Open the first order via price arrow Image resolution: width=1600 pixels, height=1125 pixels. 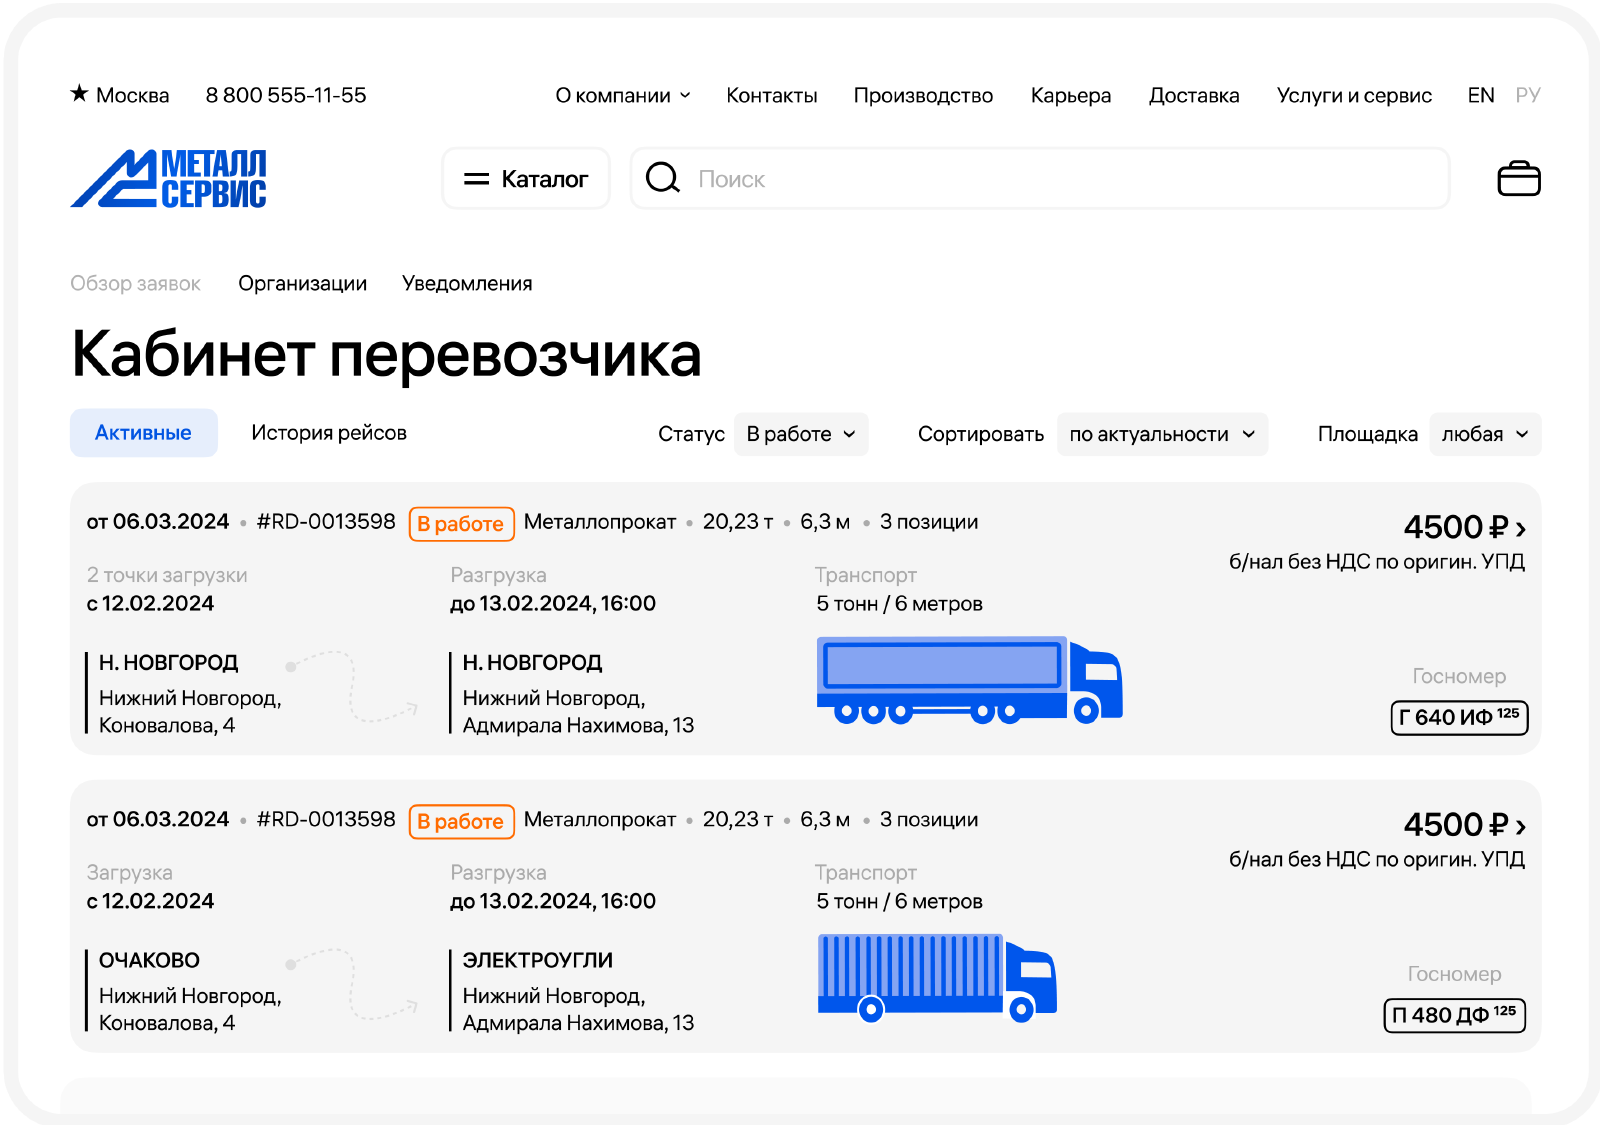tap(1520, 528)
